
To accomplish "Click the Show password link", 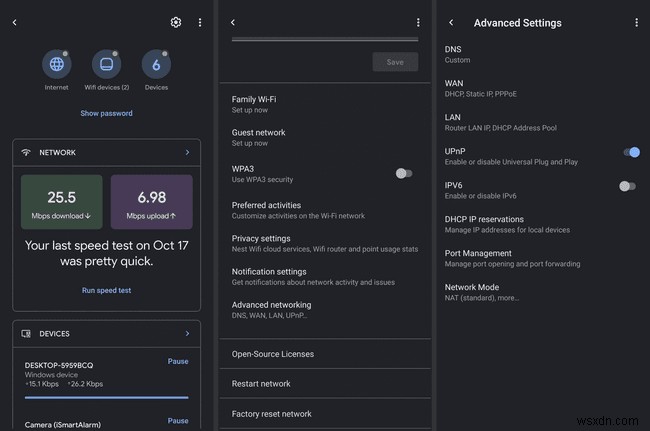I will (x=106, y=113).
